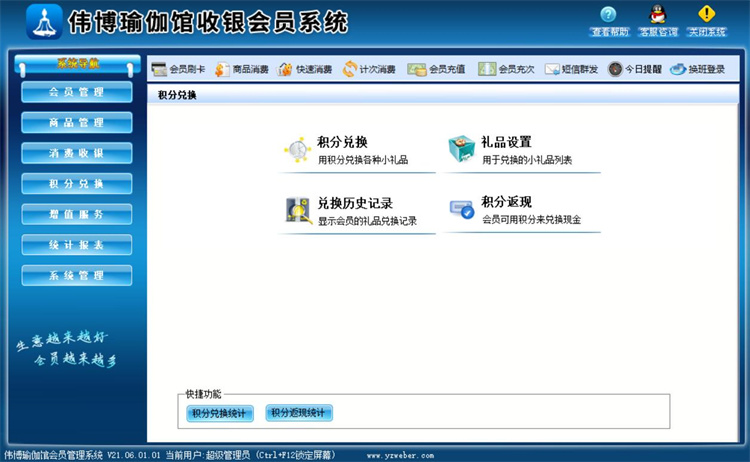The image size is (750, 462).
Task: Click the 积分兑换 tile icon
Action: pos(298,150)
